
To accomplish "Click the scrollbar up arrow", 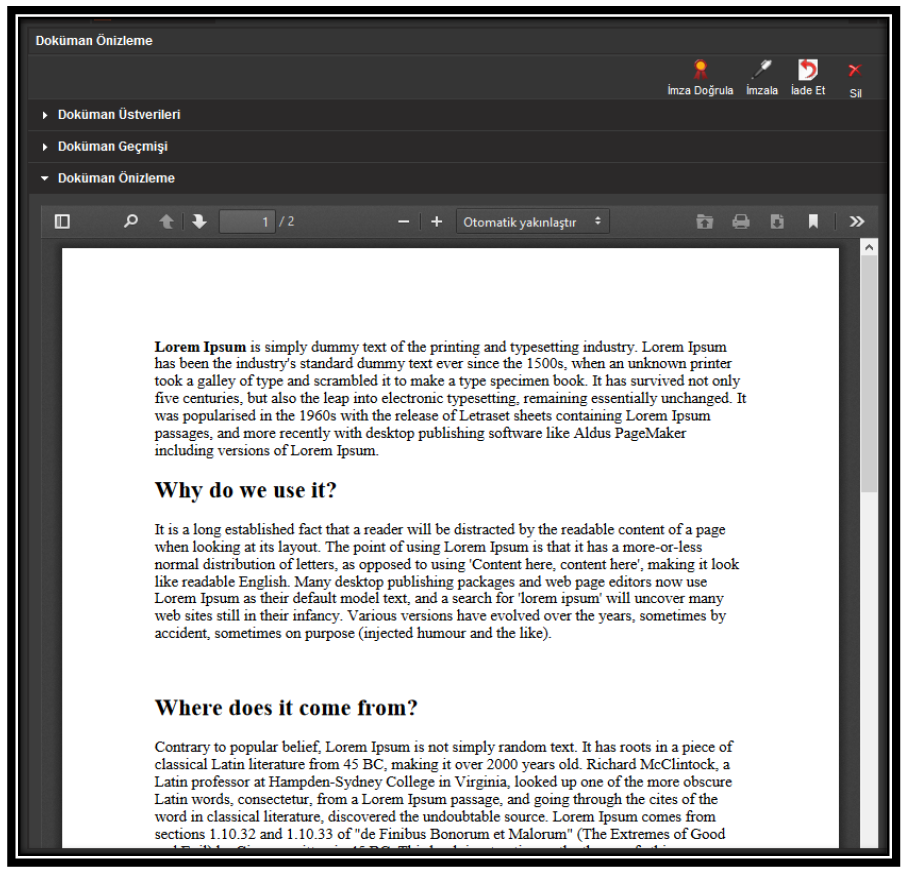I will click(x=869, y=247).
